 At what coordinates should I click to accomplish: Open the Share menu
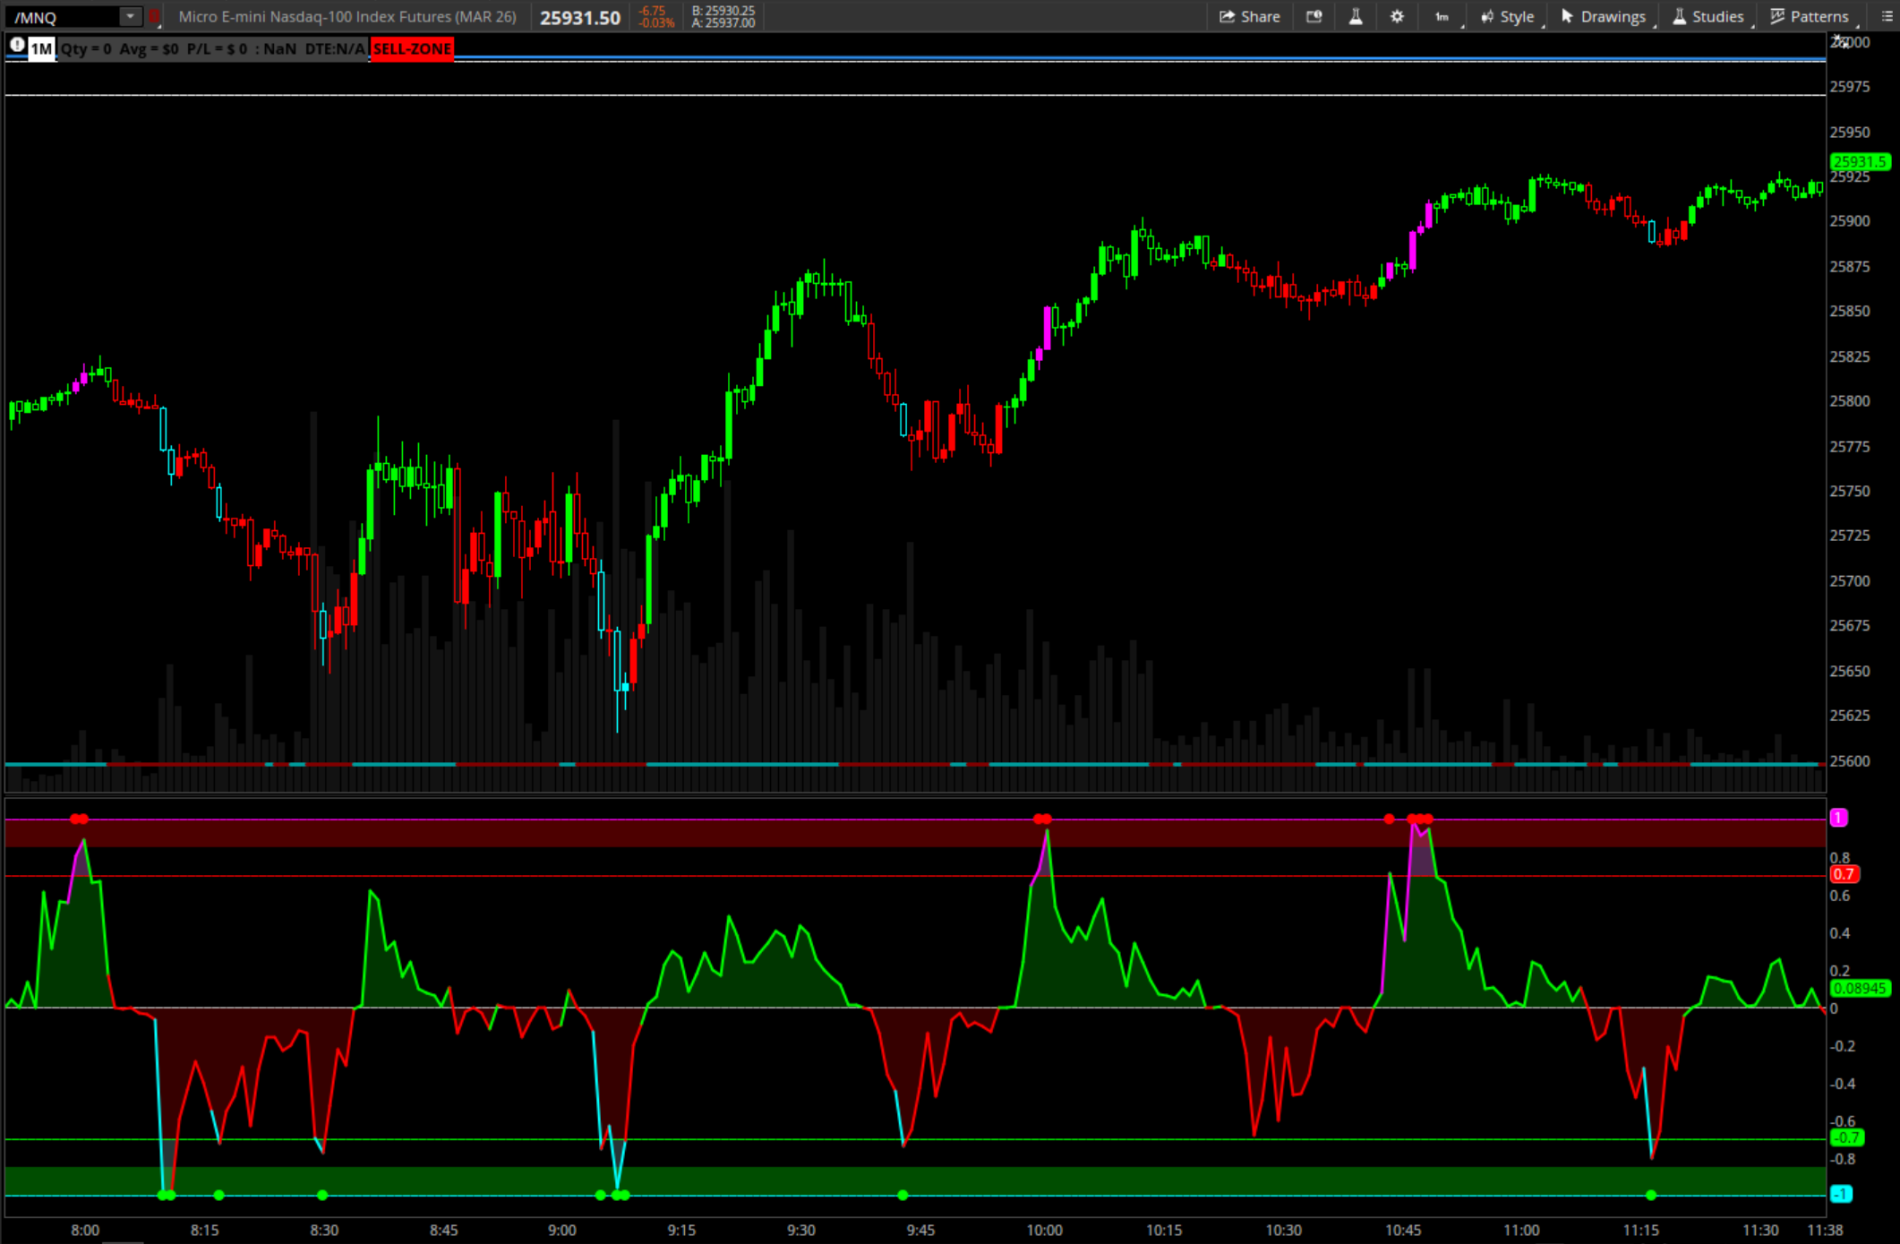pos(1250,16)
